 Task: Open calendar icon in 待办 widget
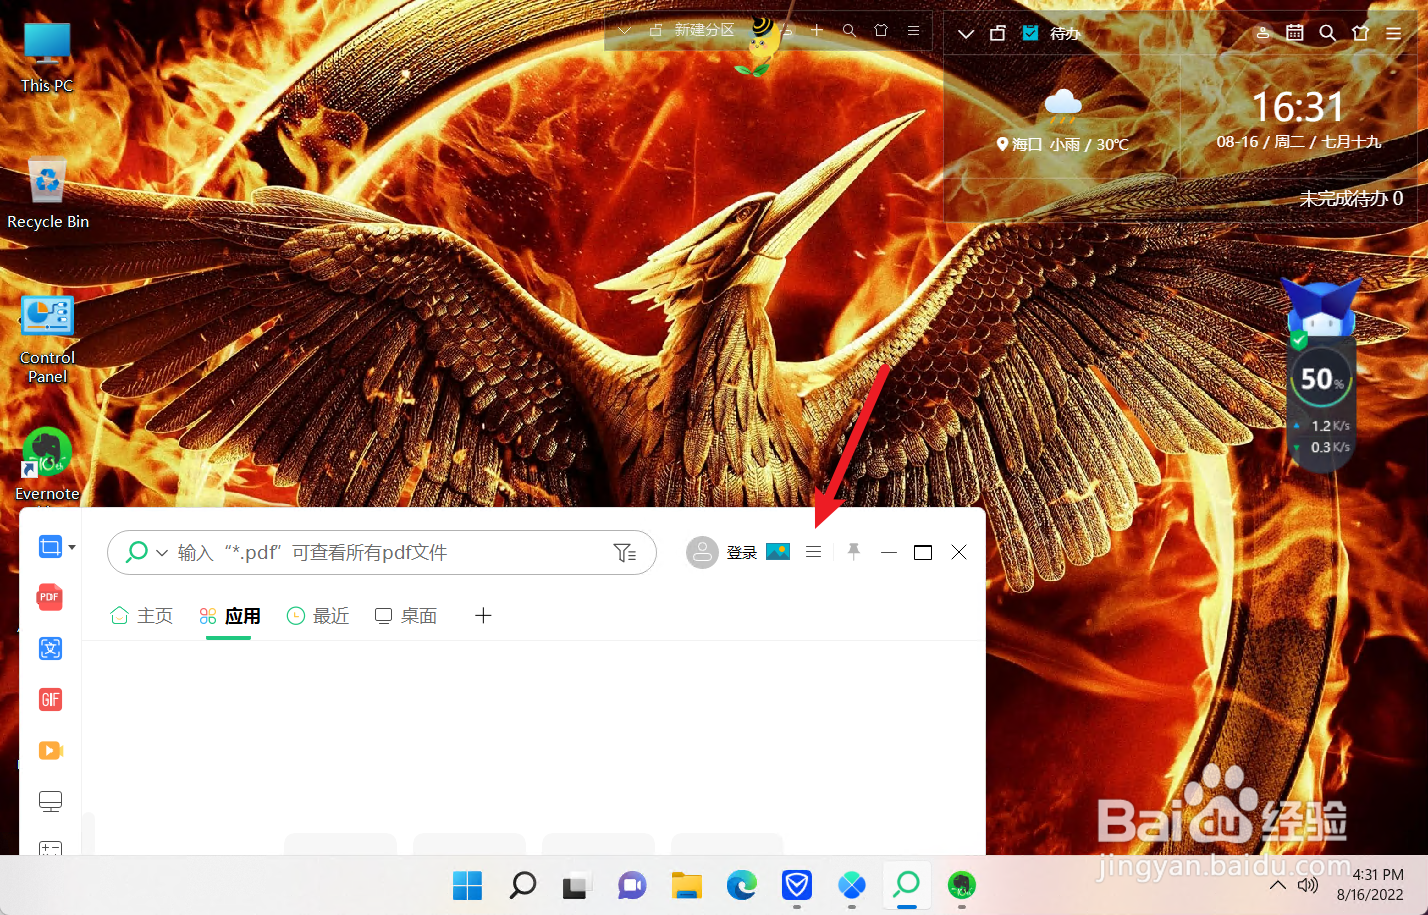click(1295, 32)
